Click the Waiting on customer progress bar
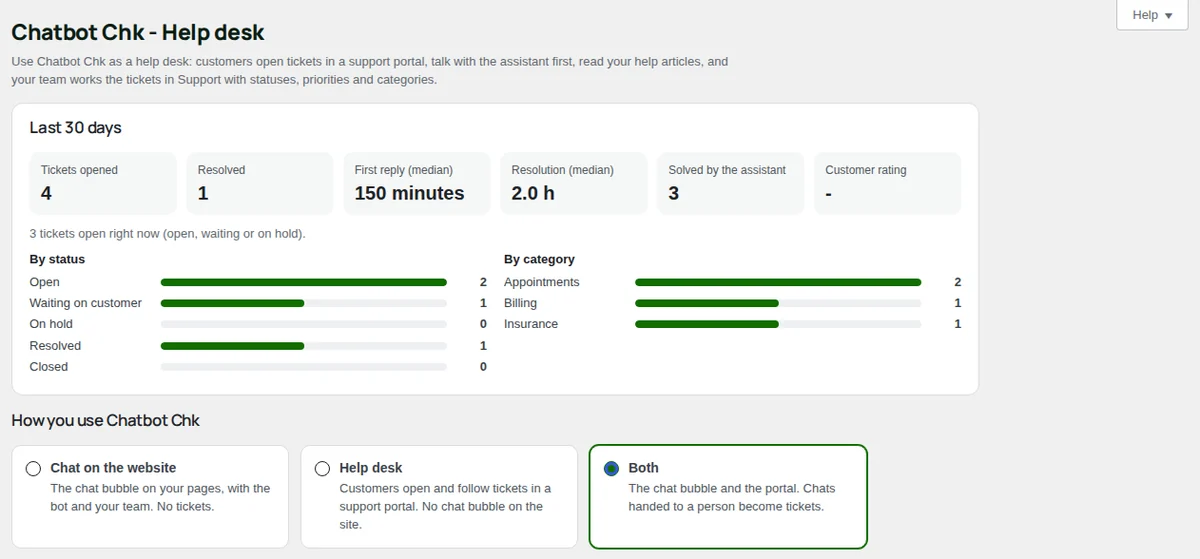 click(x=304, y=303)
